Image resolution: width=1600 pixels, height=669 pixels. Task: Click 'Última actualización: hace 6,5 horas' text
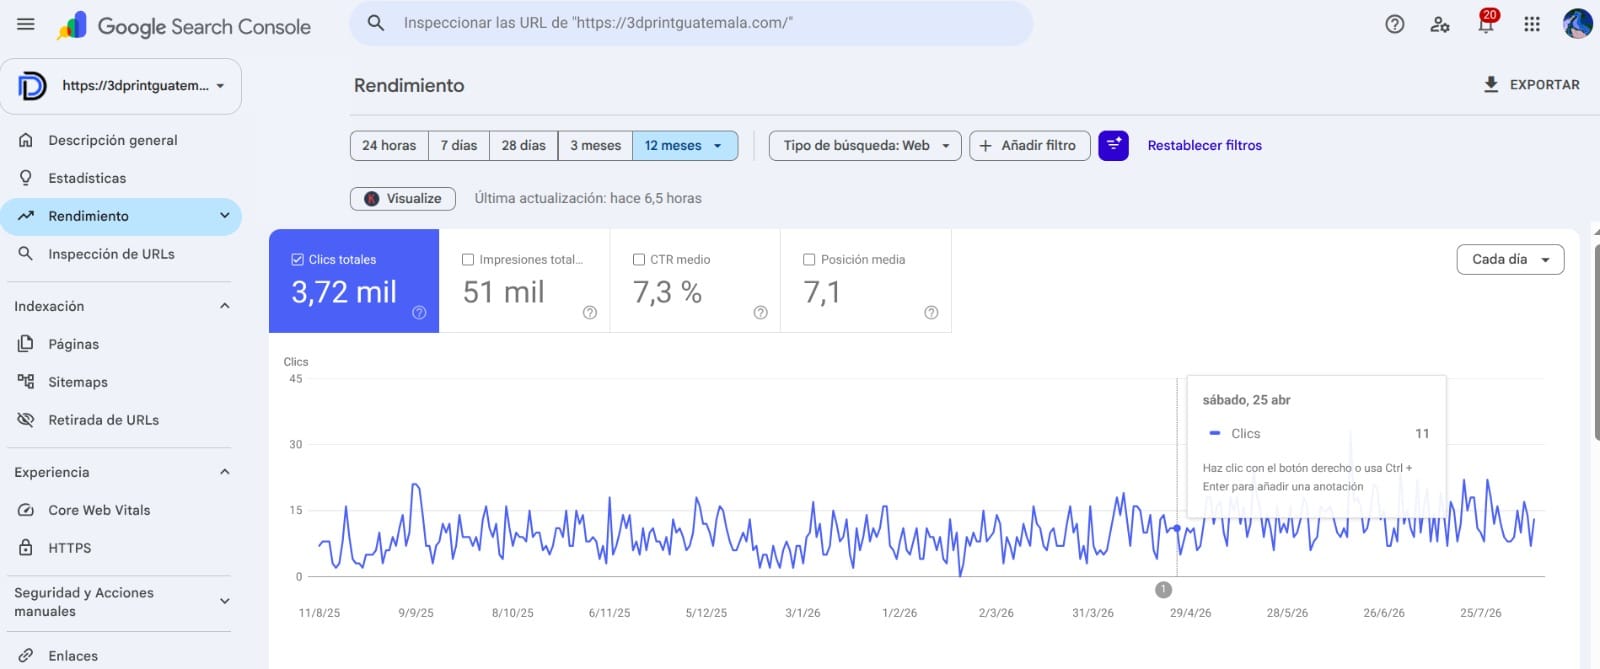(x=588, y=199)
